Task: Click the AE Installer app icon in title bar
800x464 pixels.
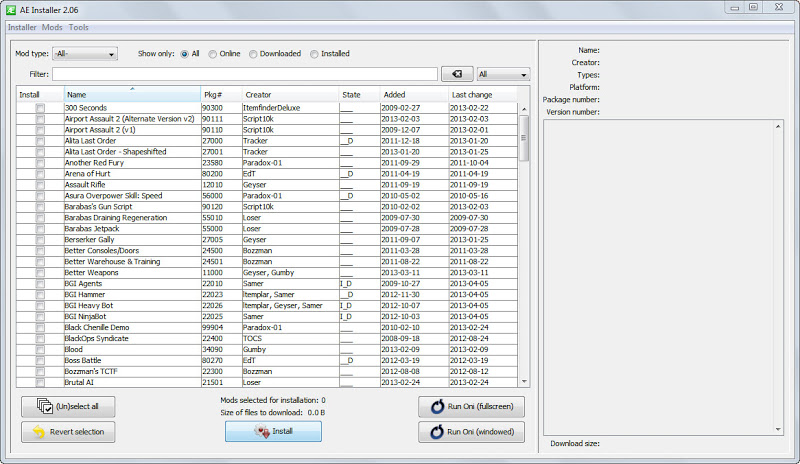Action: coord(11,10)
